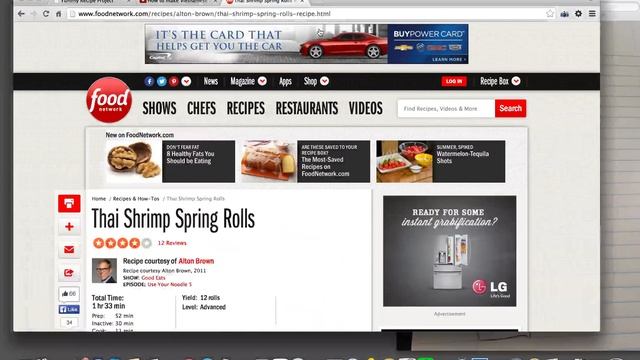Open Watermelon-Tequila Shots article
Image resolution: width=640 pixels, height=360 pixels.
tap(441, 162)
